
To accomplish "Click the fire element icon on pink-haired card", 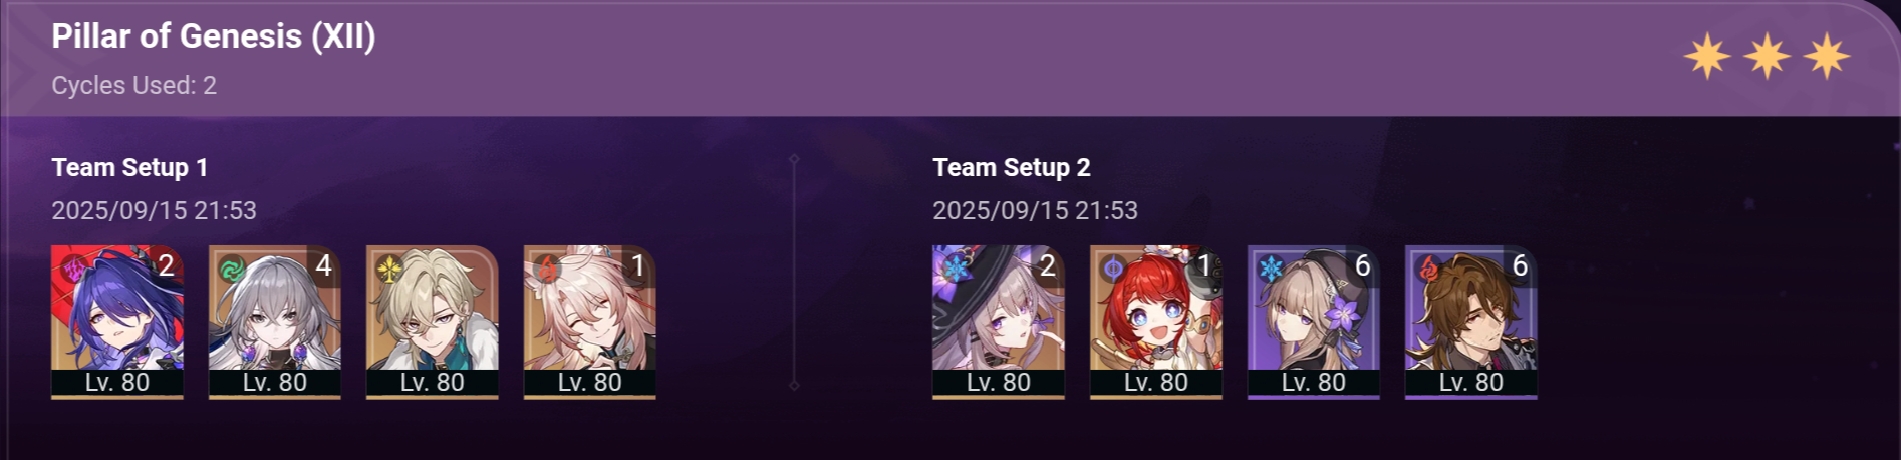I will [547, 268].
